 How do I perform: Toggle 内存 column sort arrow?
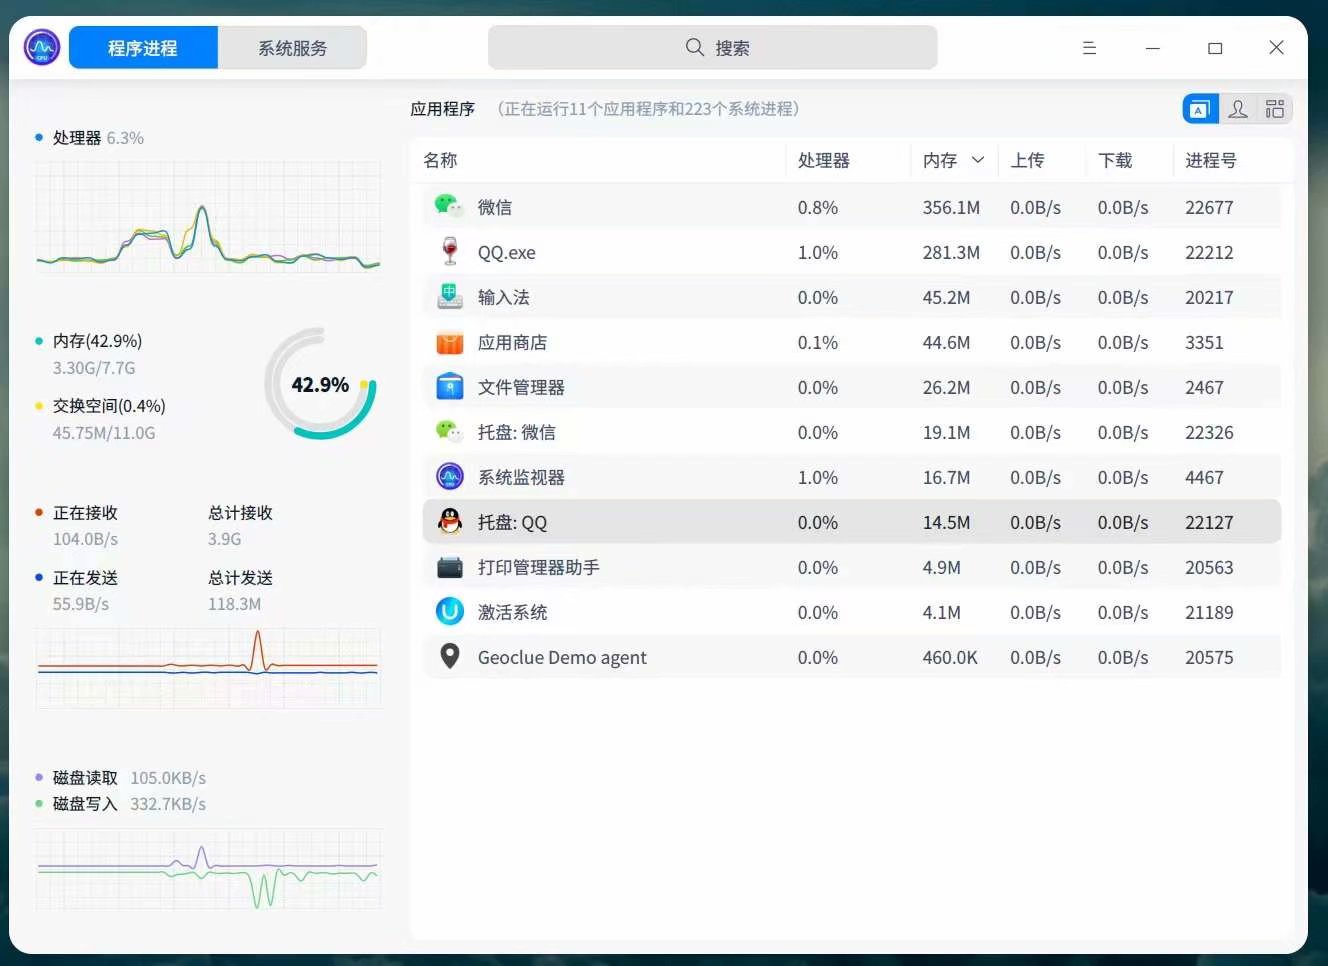978,160
